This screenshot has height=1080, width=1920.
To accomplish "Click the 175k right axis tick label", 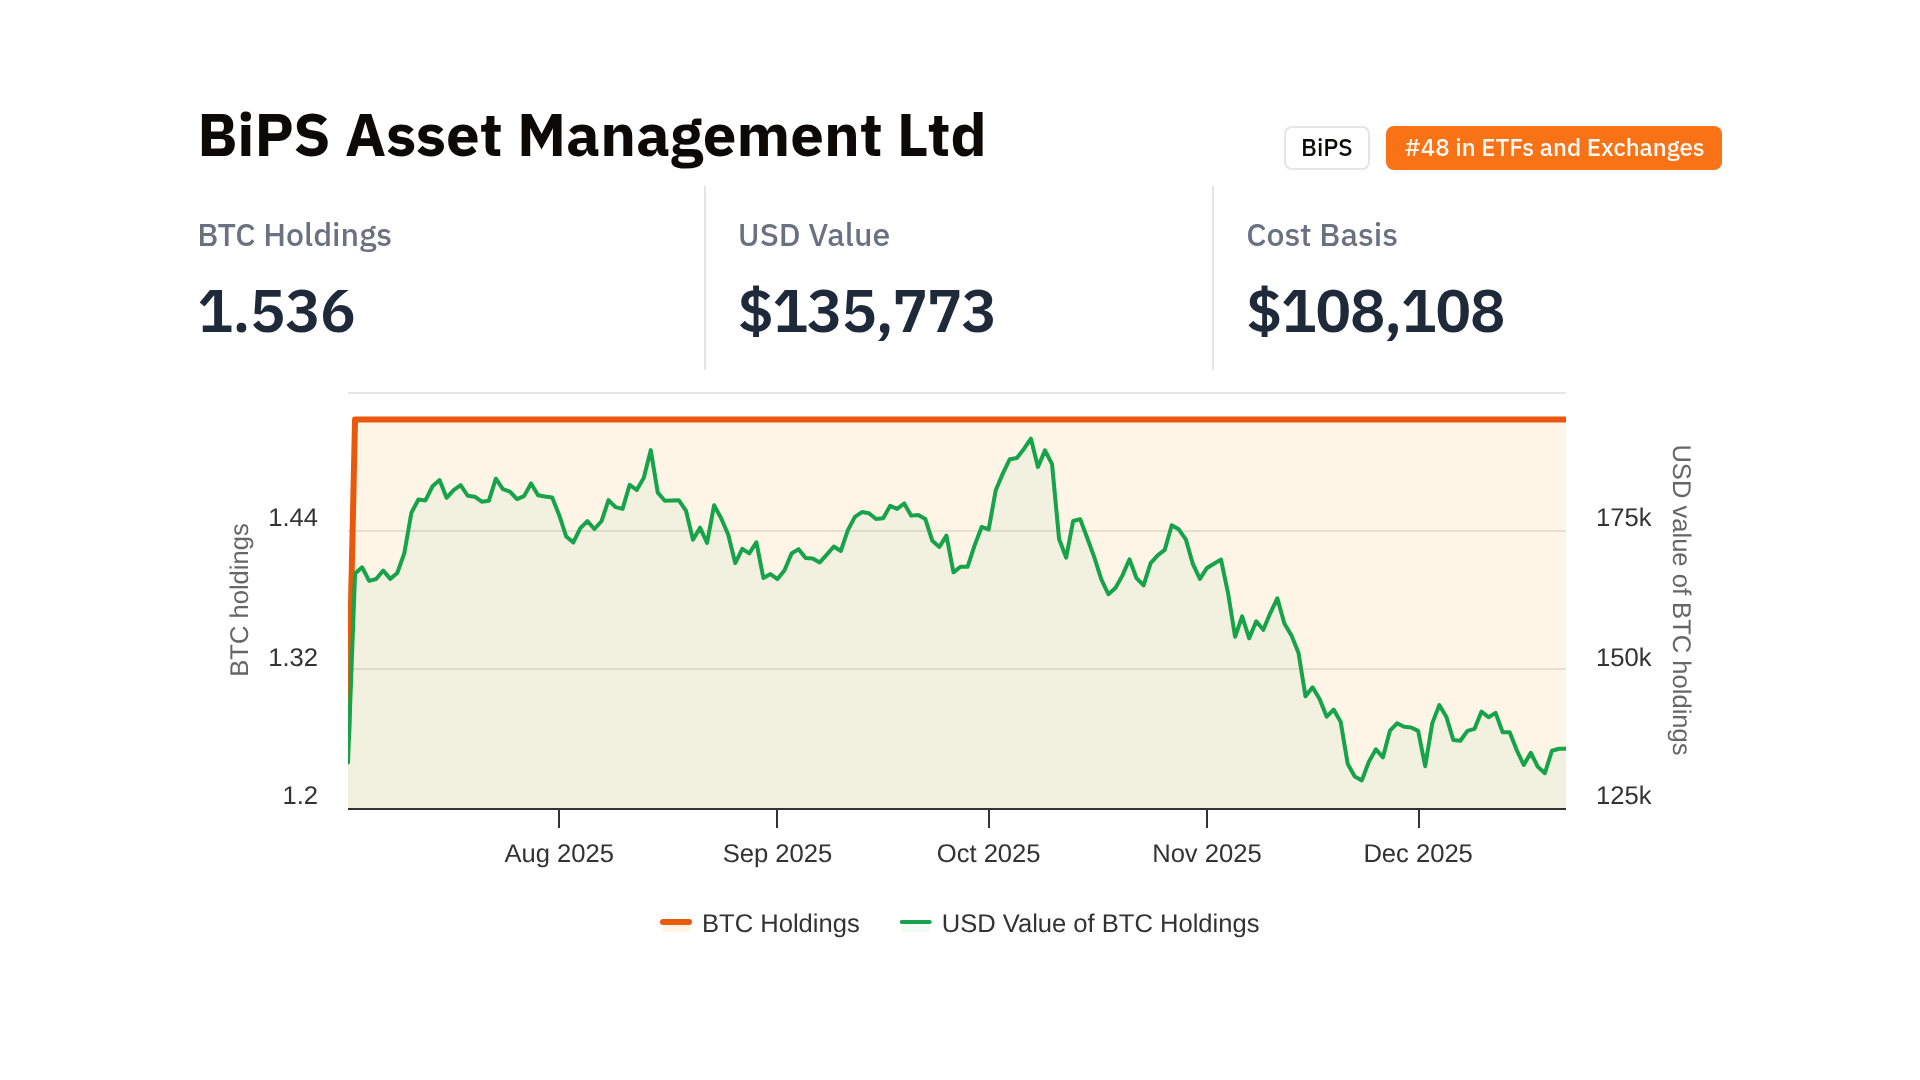I will (1623, 517).
